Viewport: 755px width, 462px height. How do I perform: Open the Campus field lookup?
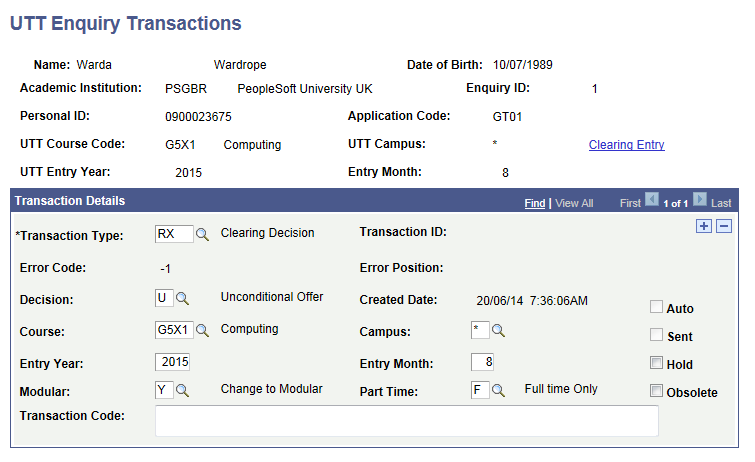click(x=498, y=330)
